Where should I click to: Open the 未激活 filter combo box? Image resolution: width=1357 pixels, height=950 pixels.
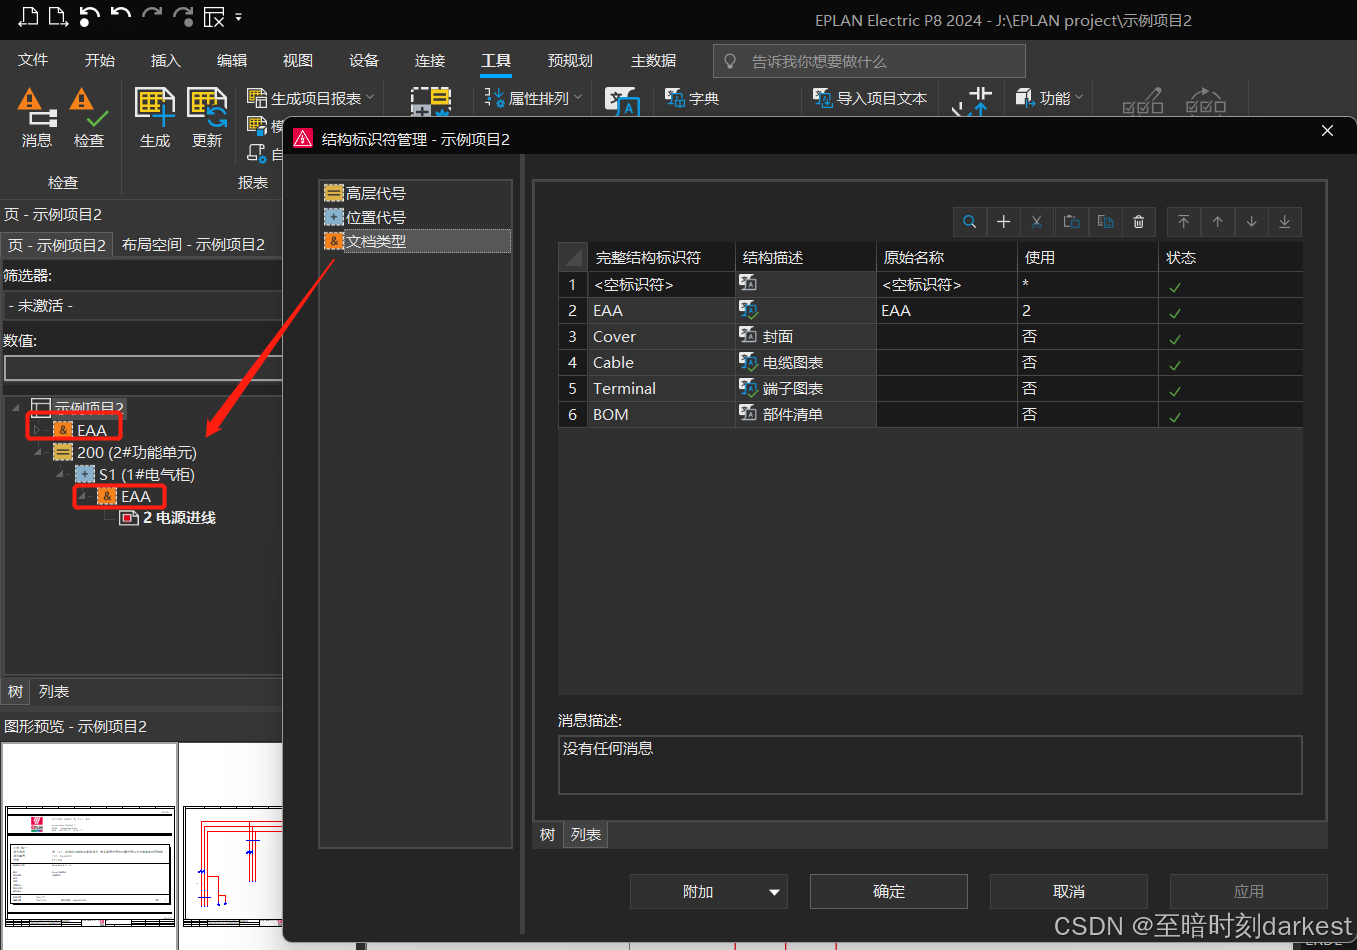142,305
